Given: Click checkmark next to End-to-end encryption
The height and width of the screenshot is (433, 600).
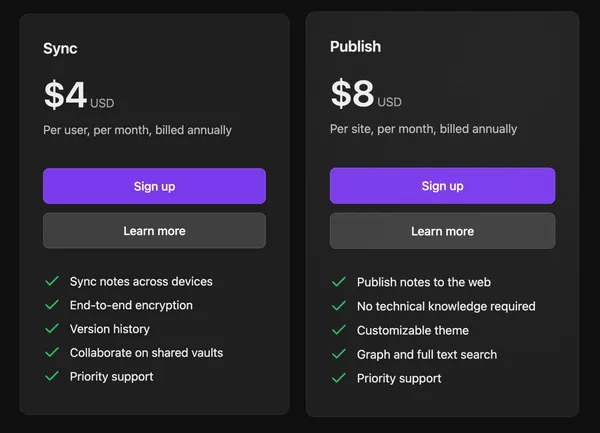Looking at the screenshot, I should (52, 305).
